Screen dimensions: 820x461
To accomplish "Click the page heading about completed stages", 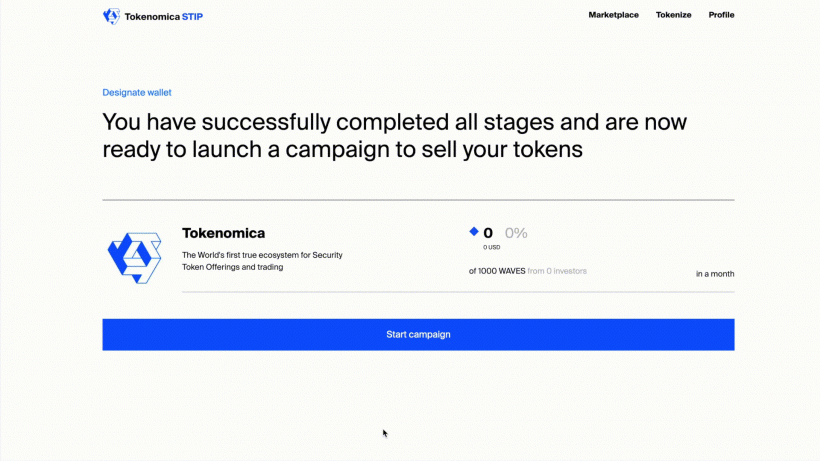I will [395, 135].
